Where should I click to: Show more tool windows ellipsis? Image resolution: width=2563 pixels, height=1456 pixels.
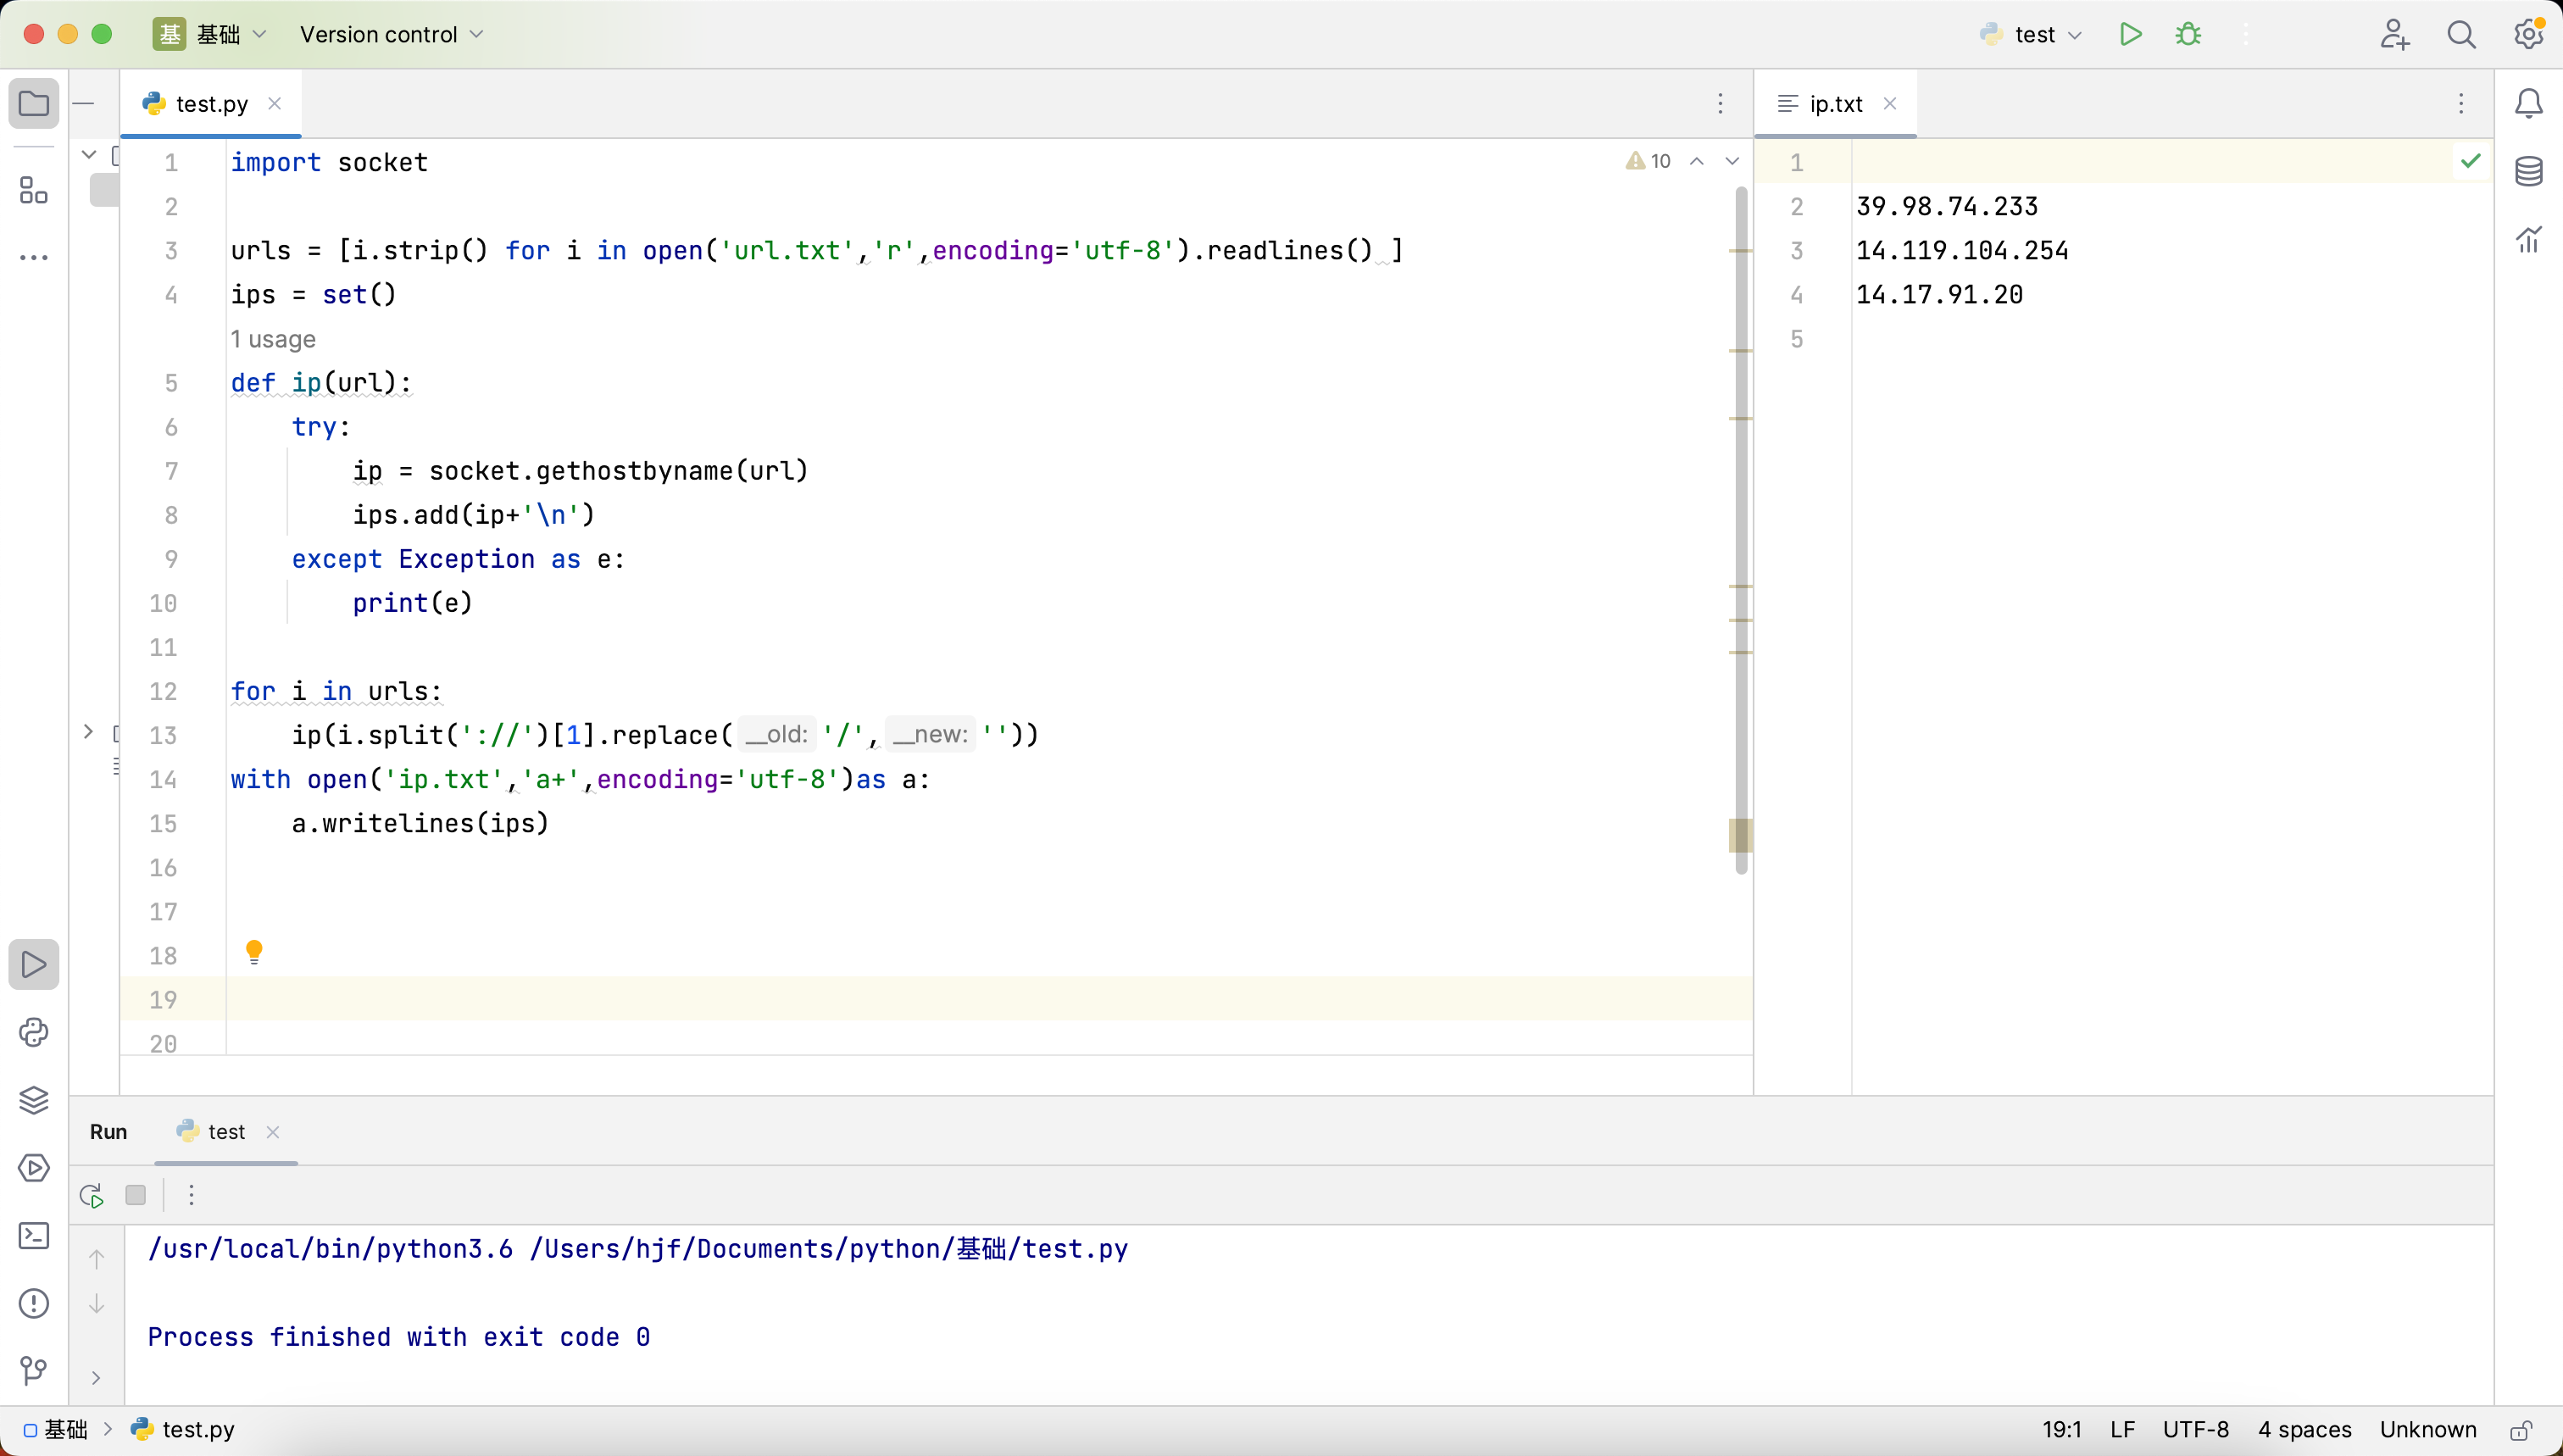(x=34, y=257)
